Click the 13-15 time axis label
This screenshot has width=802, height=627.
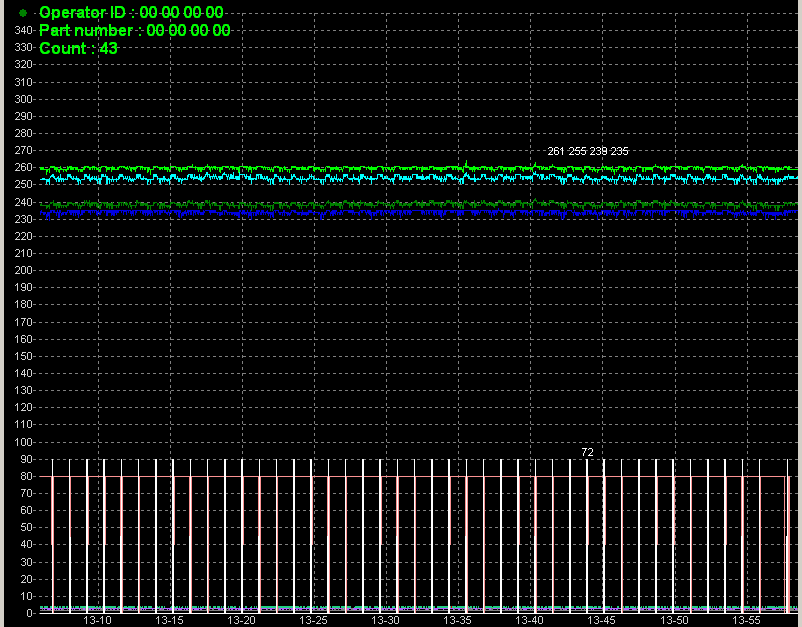coord(169,620)
